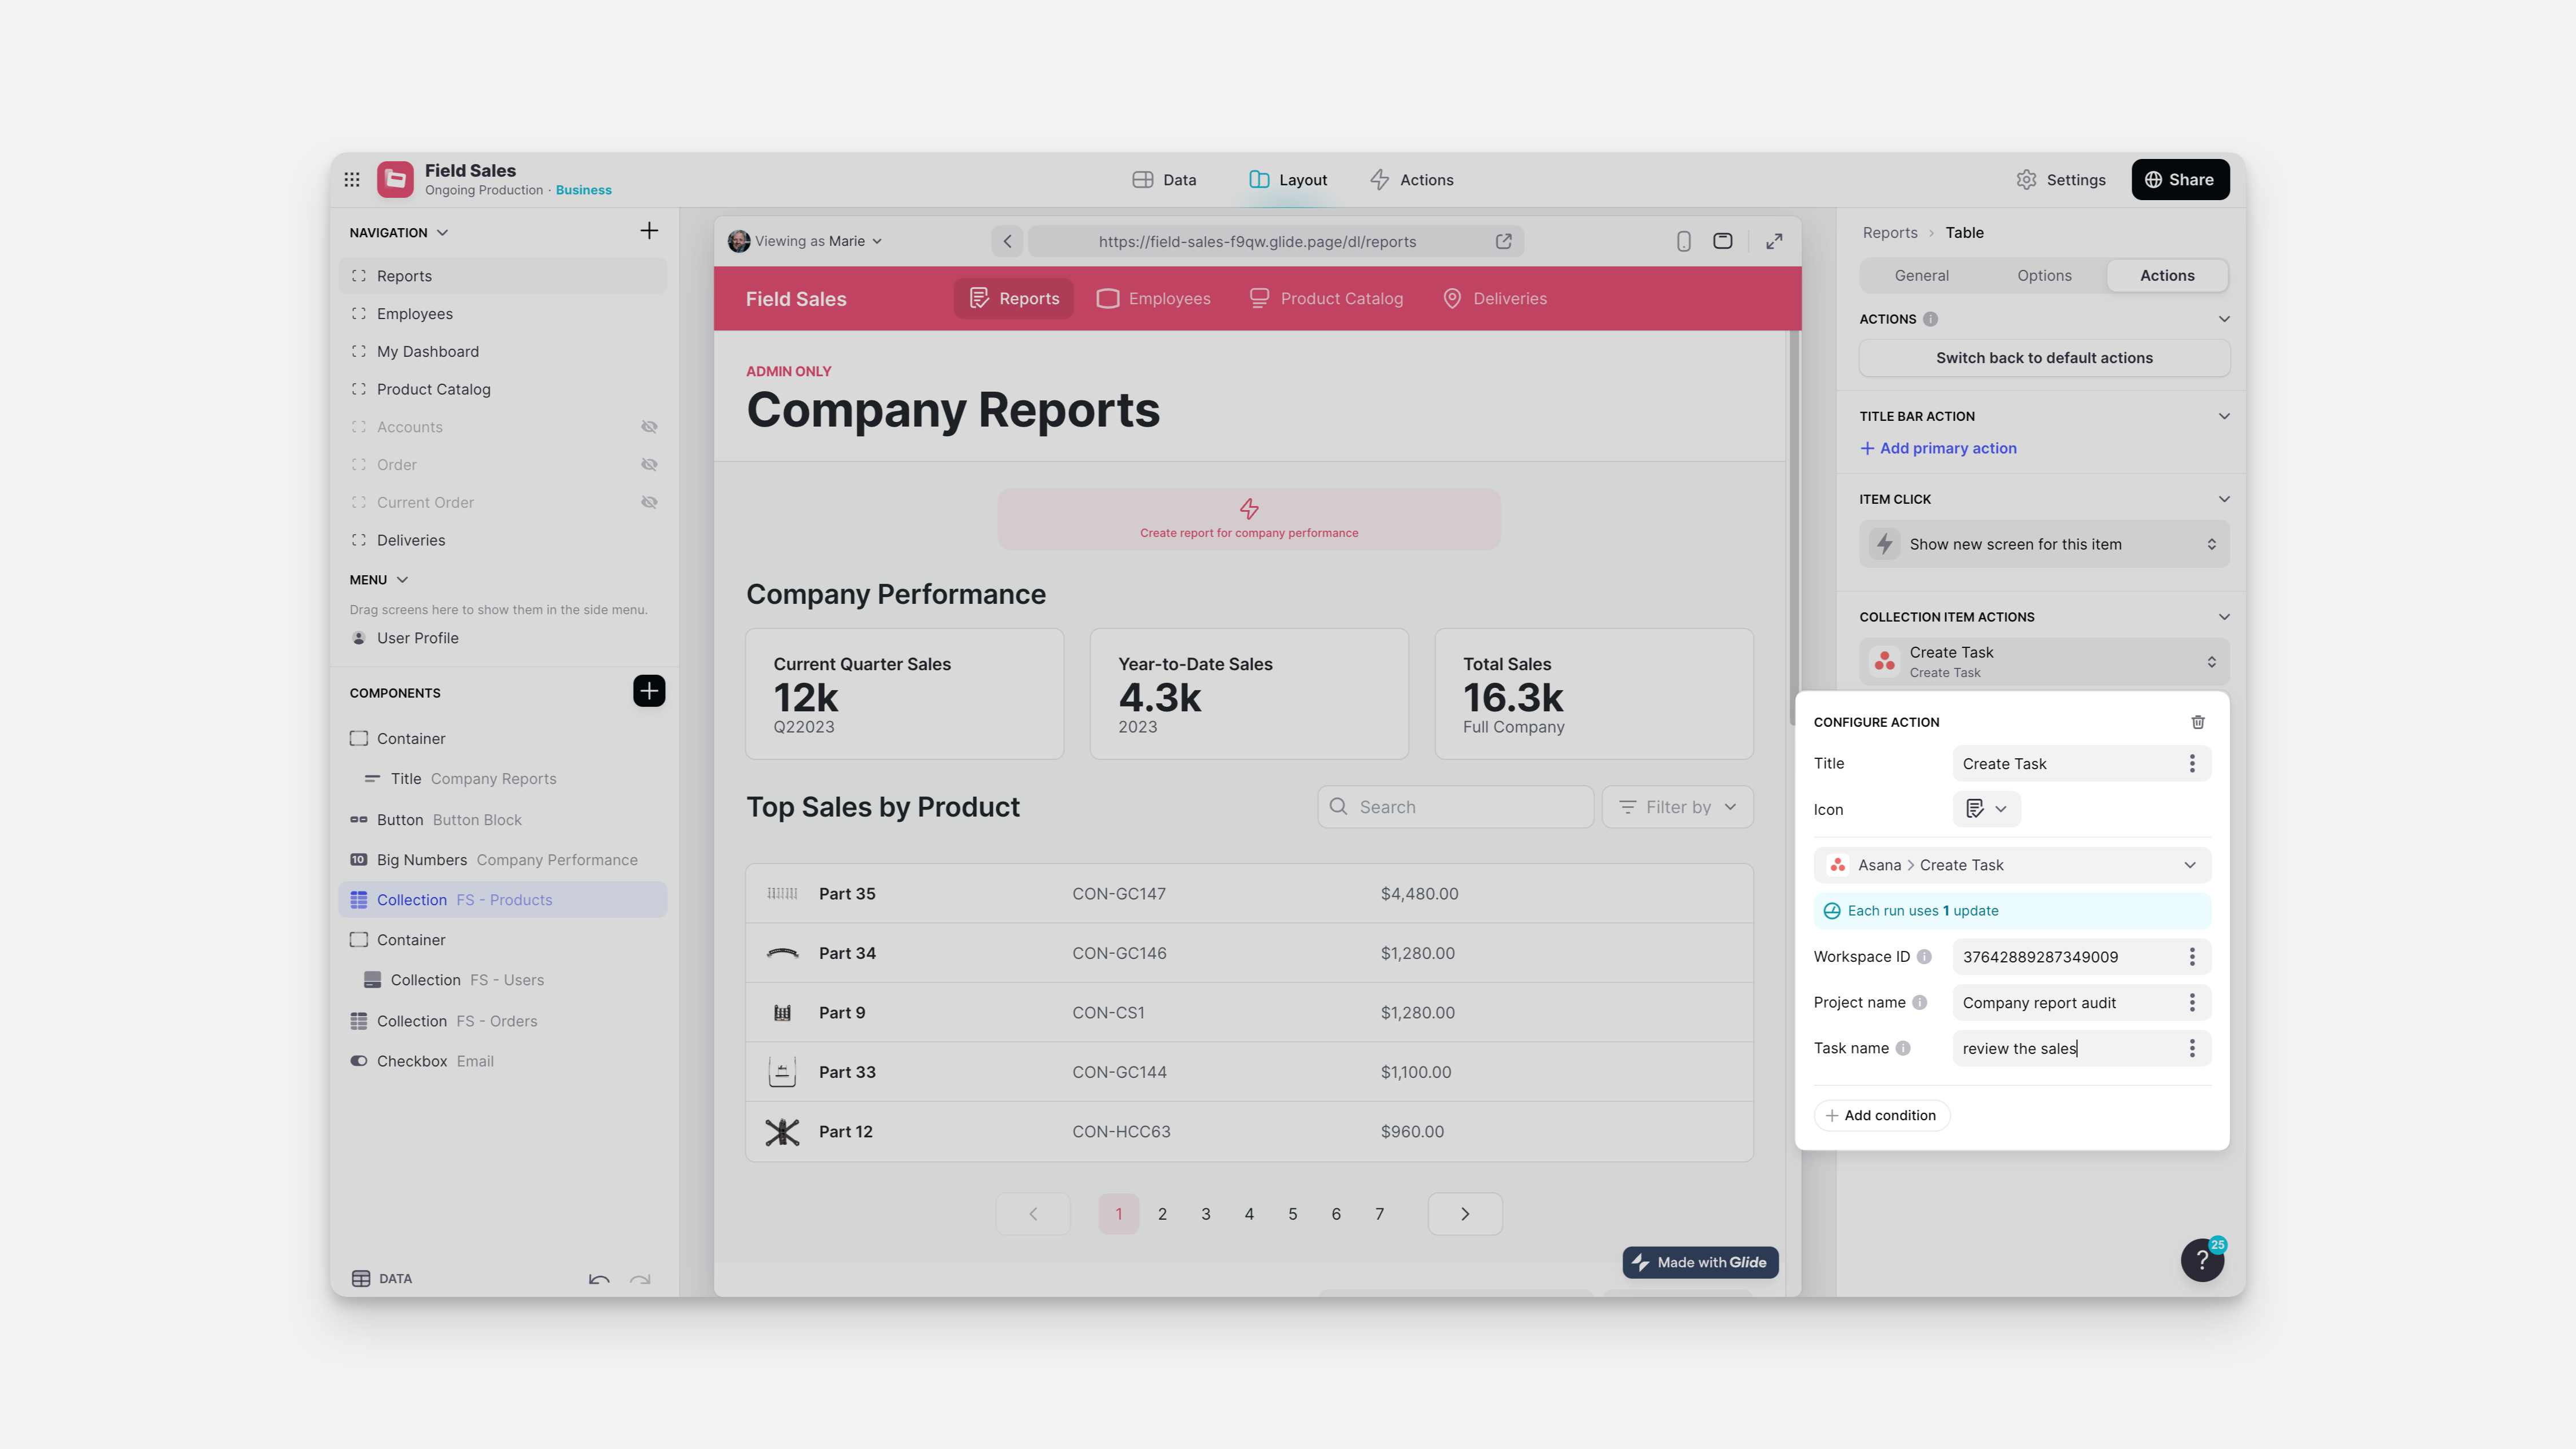
Task: Toggle visibility of the Accounts screen
Action: pos(650,426)
